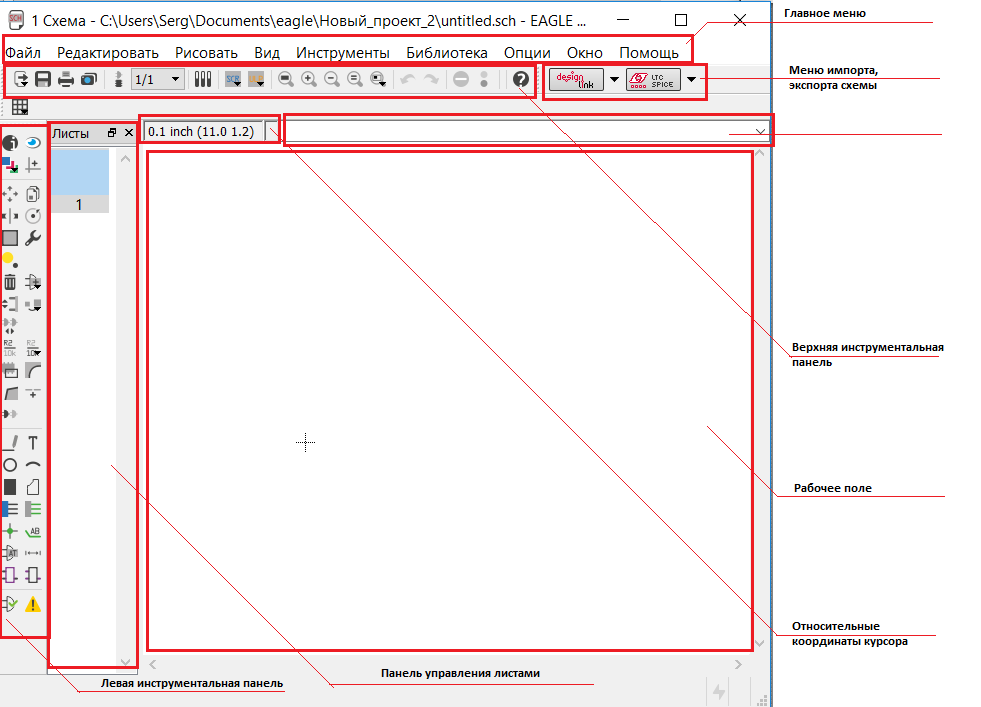Viewport: 981px width, 707px height.
Task: Open the Библиотека menu
Action: (446, 52)
